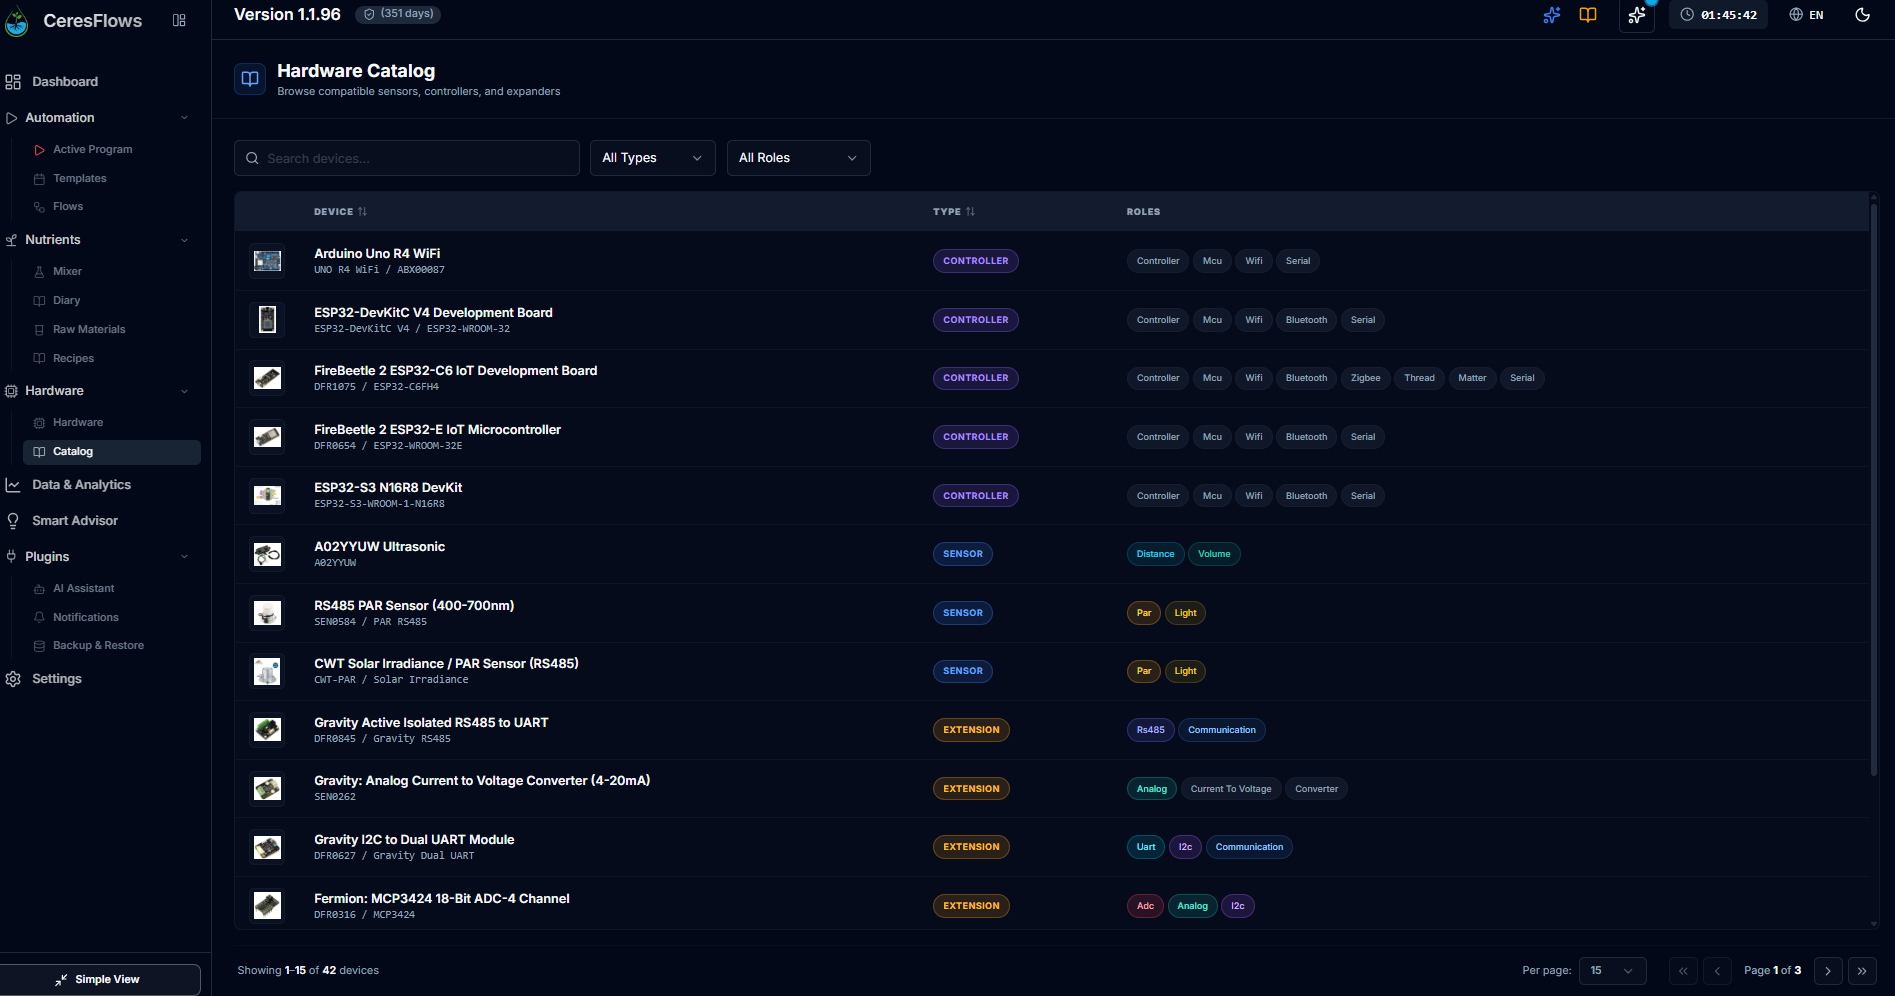Click the boxed sparkles icon in header

point(1637,15)
